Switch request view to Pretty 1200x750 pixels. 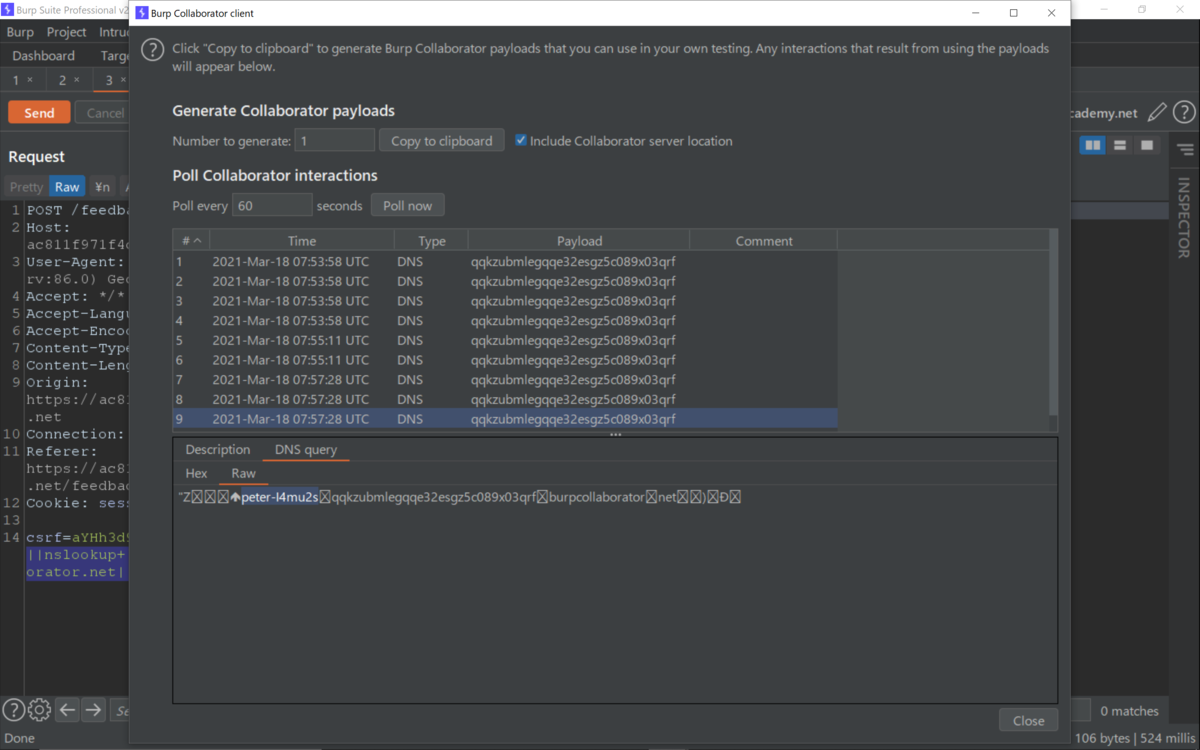tap(27, 187)
